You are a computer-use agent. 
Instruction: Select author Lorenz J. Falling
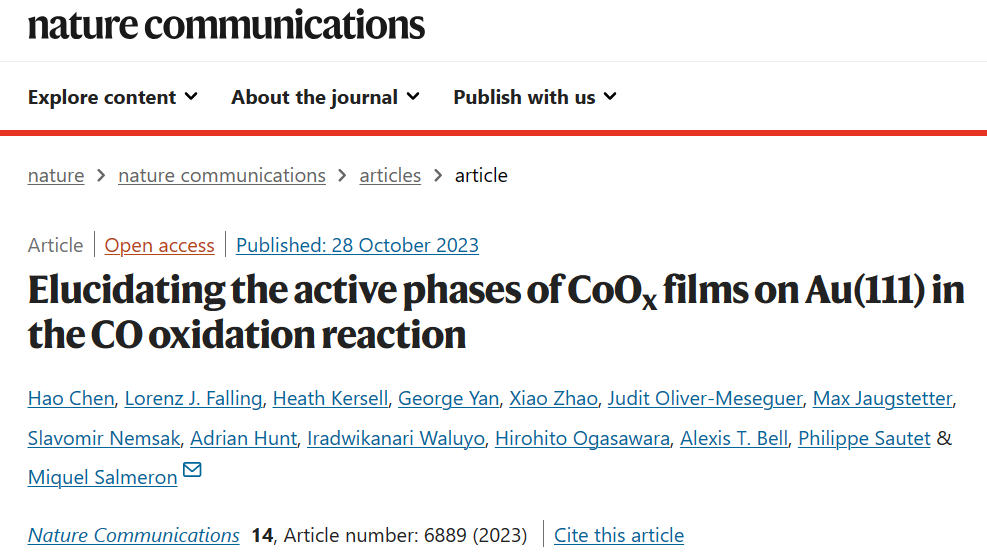(193, 399)
